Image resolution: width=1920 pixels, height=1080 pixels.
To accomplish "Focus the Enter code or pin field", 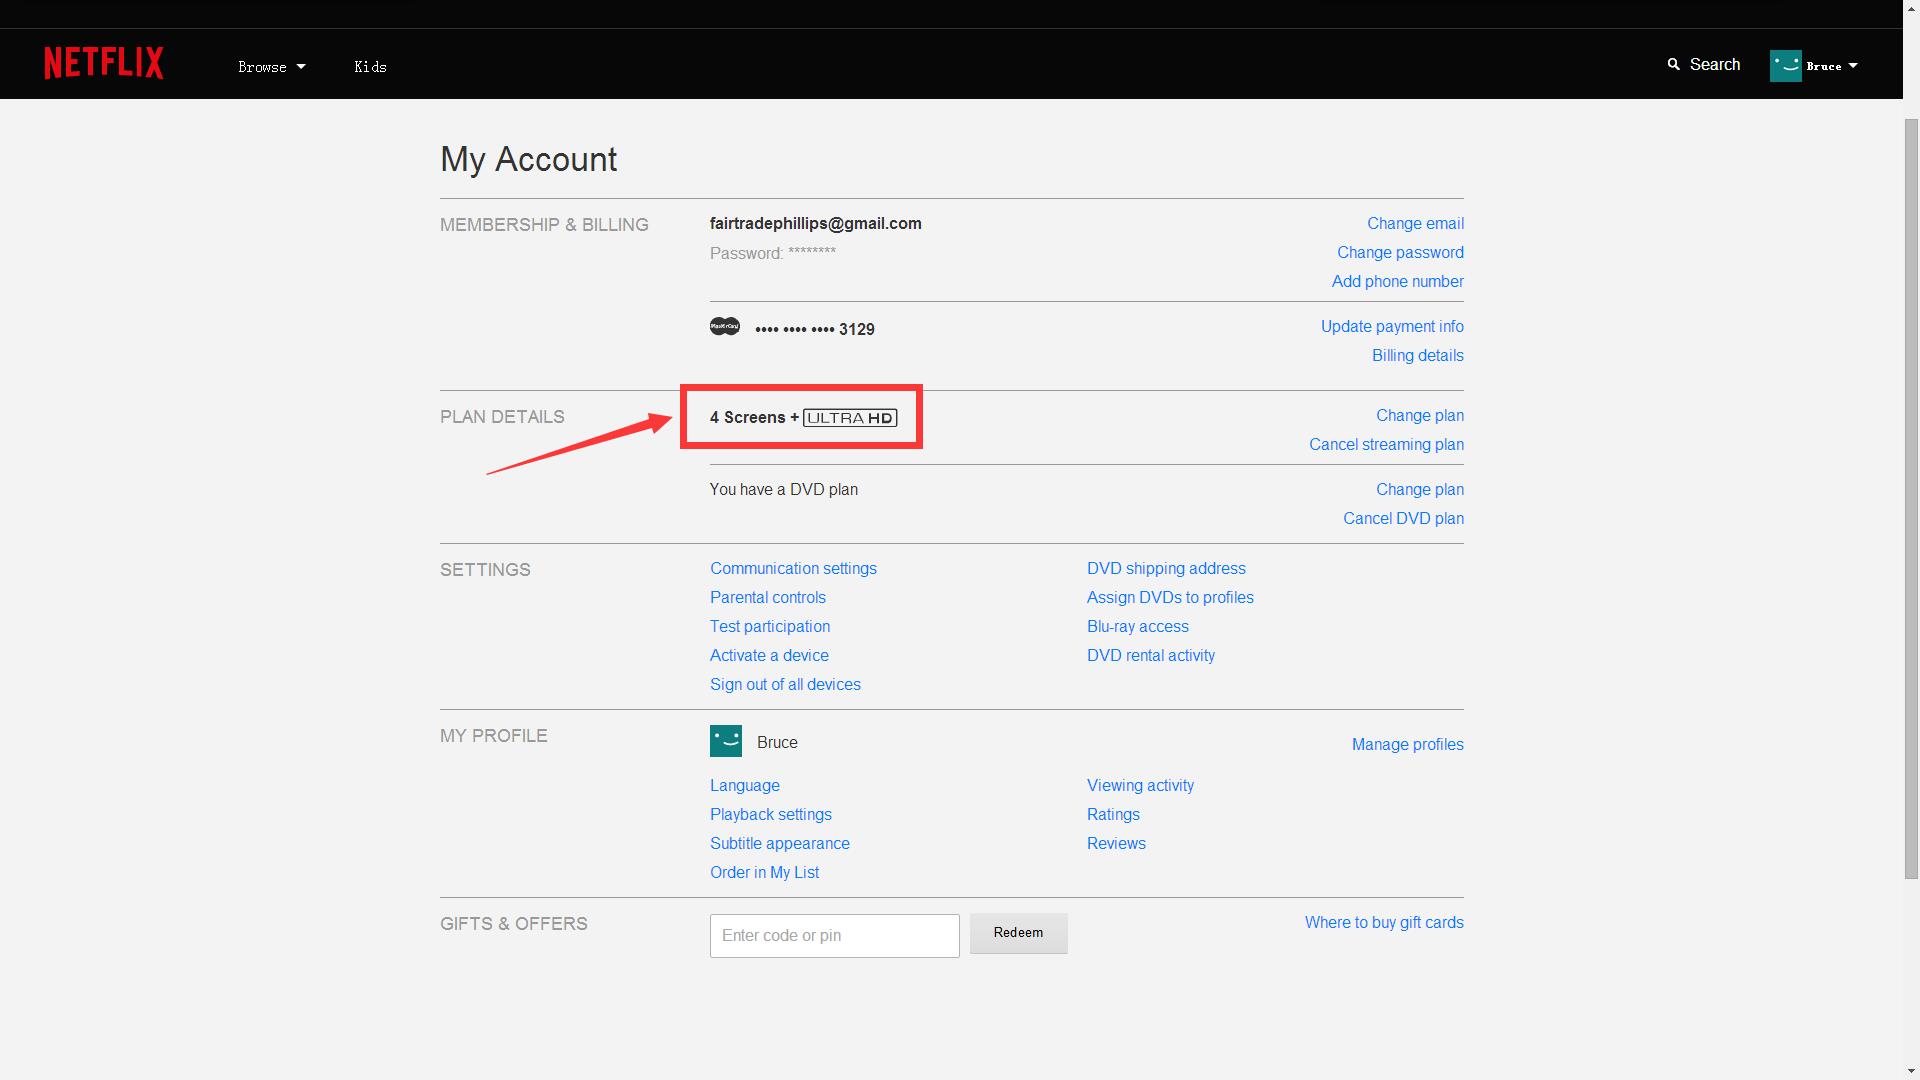I will (x=835, y=936).
